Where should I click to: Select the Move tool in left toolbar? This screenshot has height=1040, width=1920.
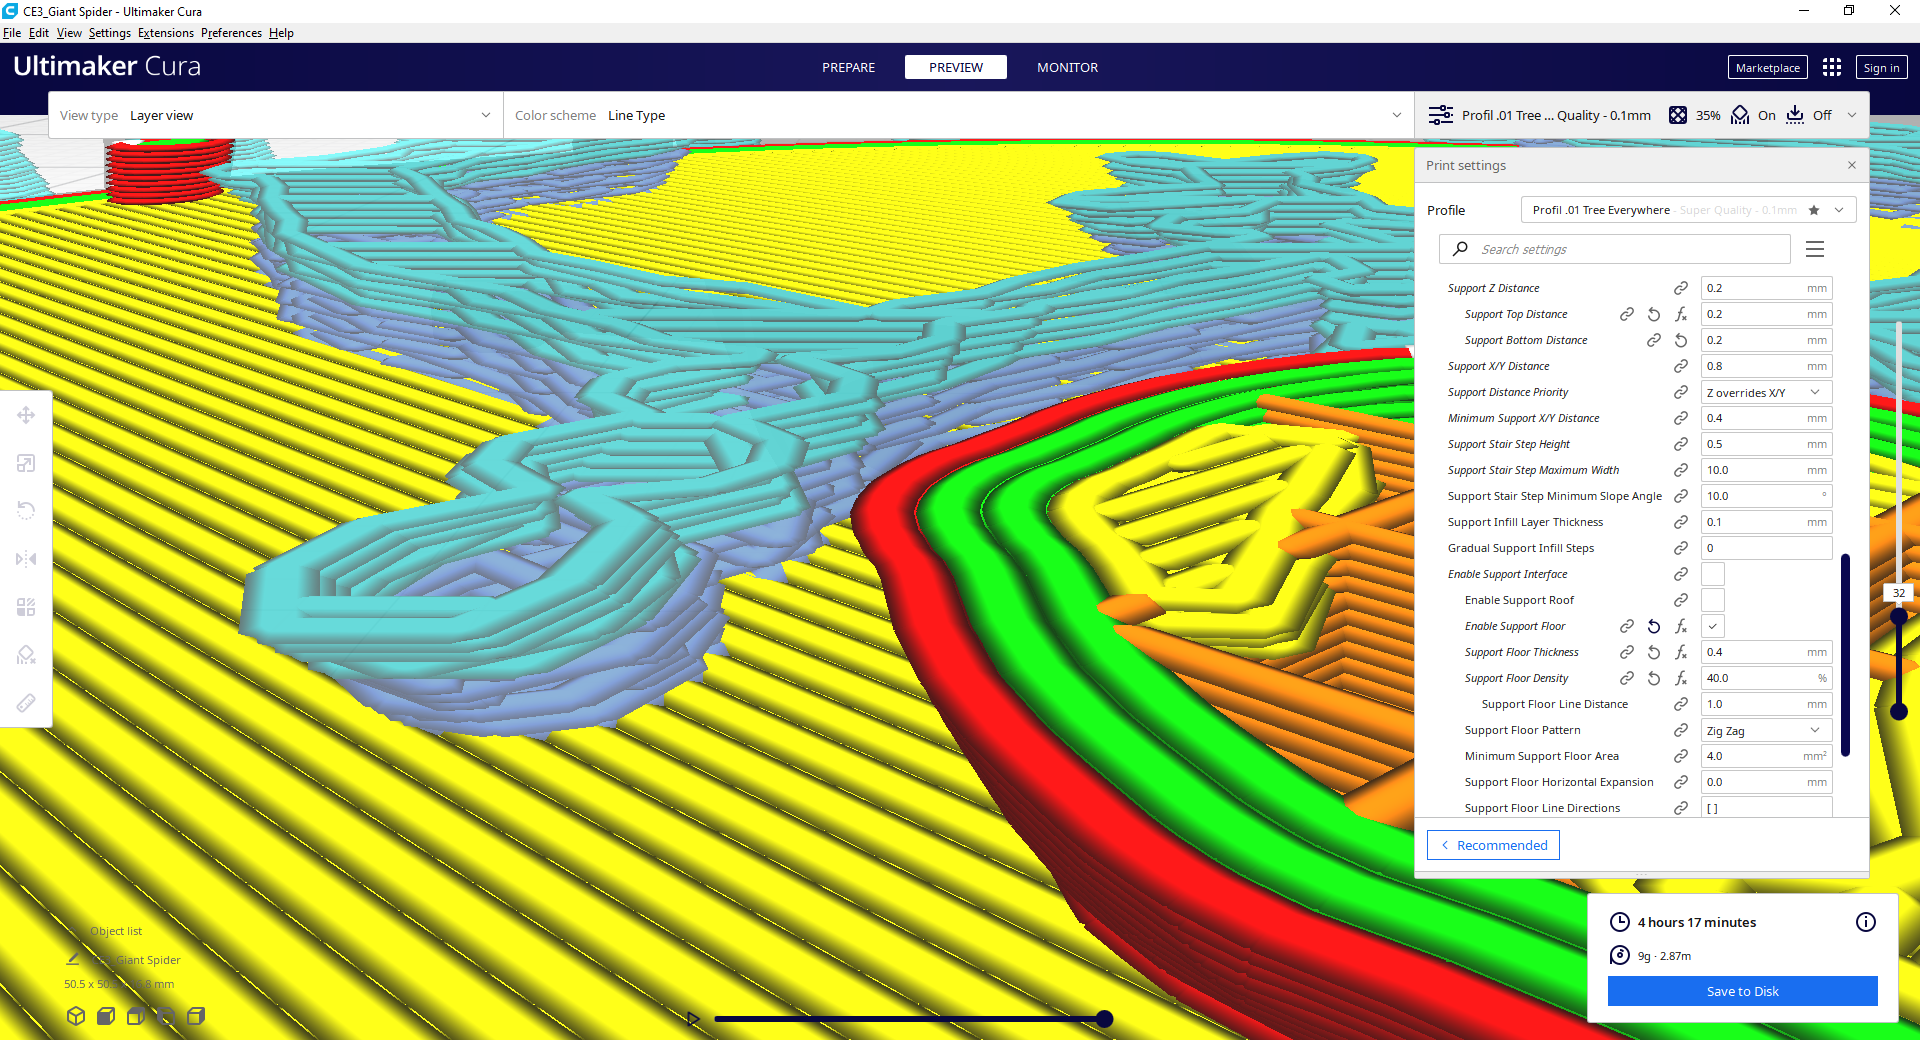pos(26,415)
